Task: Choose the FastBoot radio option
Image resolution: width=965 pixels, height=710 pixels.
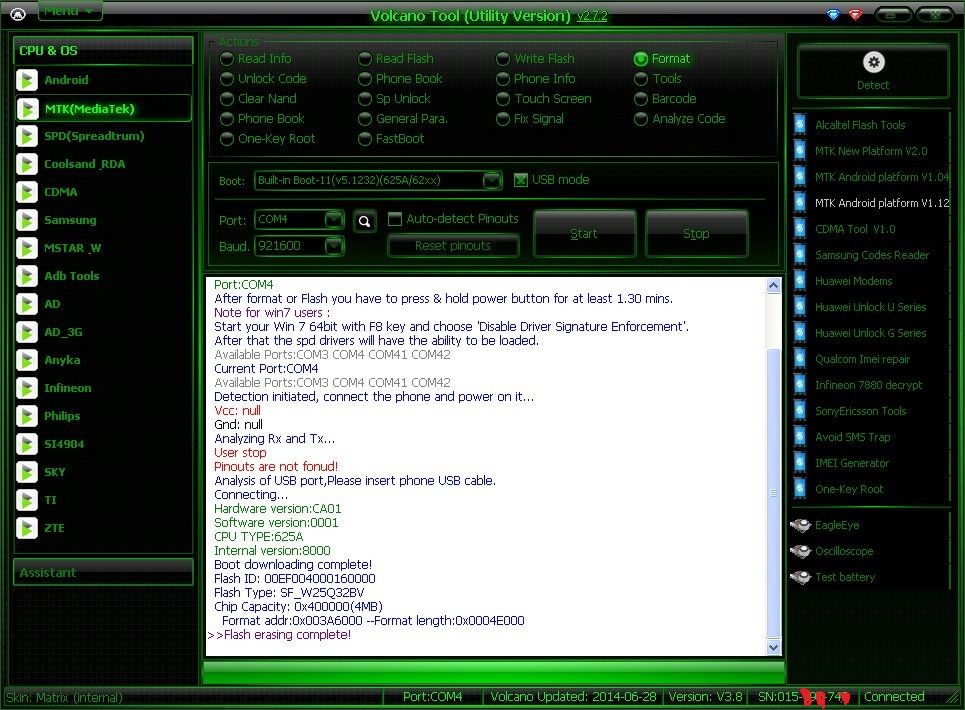Action: [365, 139]
